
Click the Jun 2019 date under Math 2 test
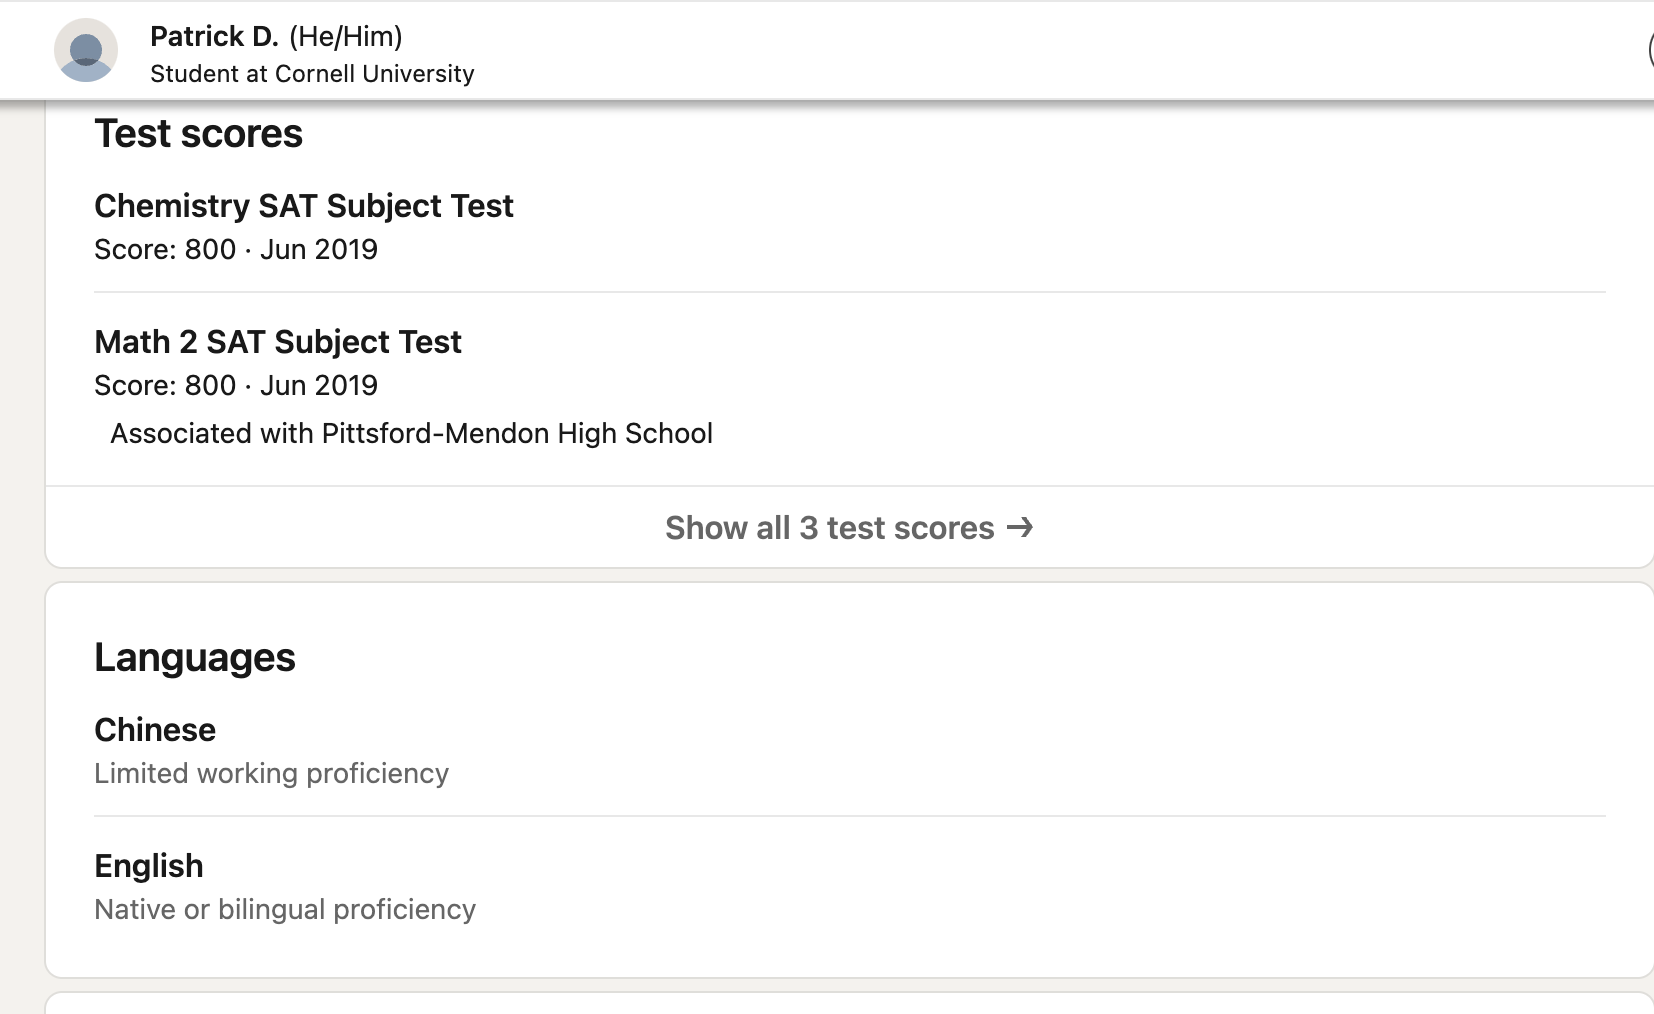click(319, 386)
